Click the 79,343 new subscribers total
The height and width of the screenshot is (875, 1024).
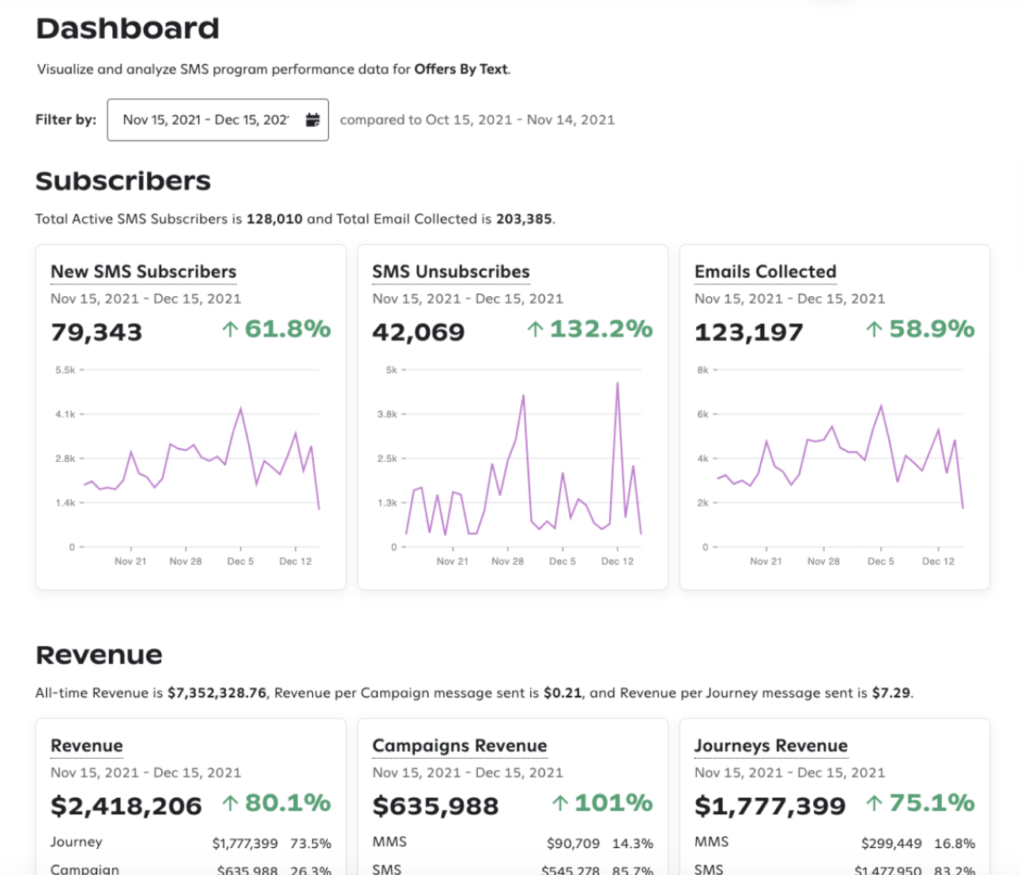(96, 332)
